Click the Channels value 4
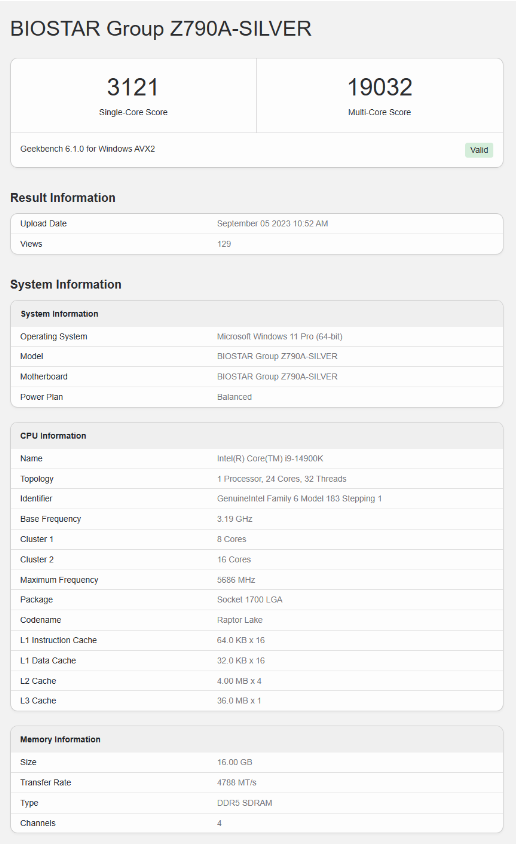This screenshot has width=516, height=844. (x=220, y=823)
